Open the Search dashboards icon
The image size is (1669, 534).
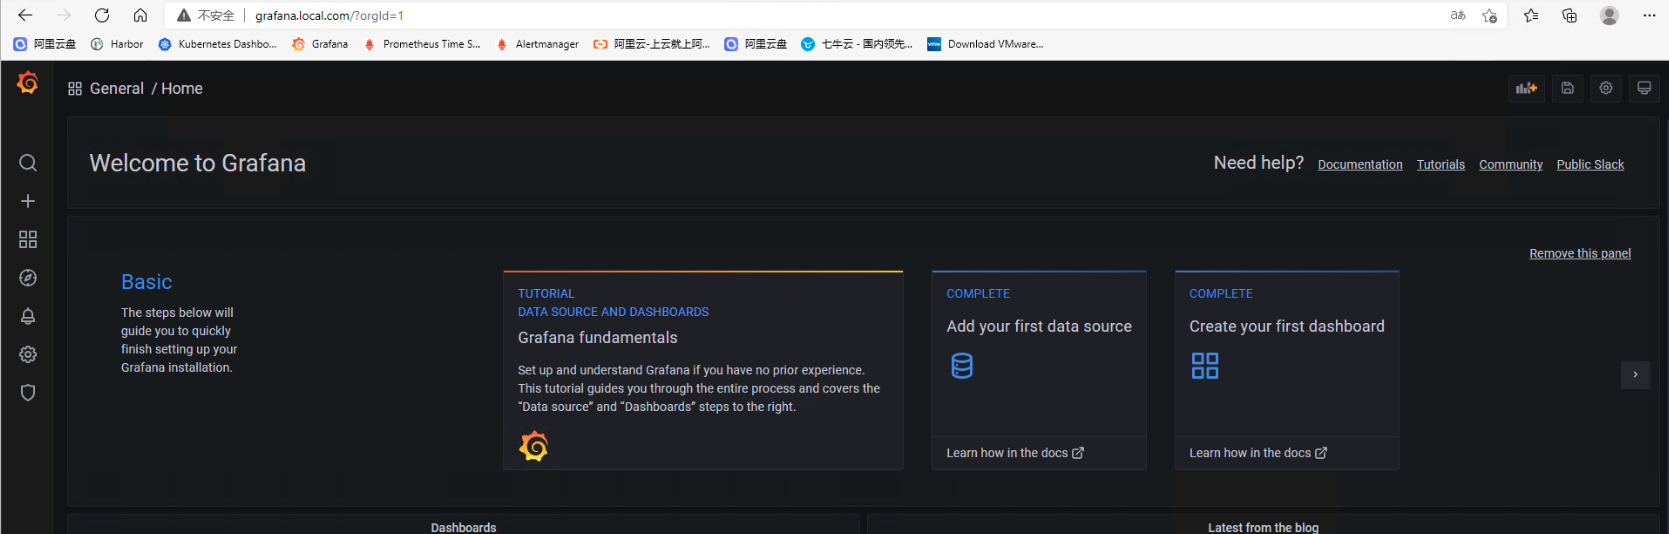[28, 163]
